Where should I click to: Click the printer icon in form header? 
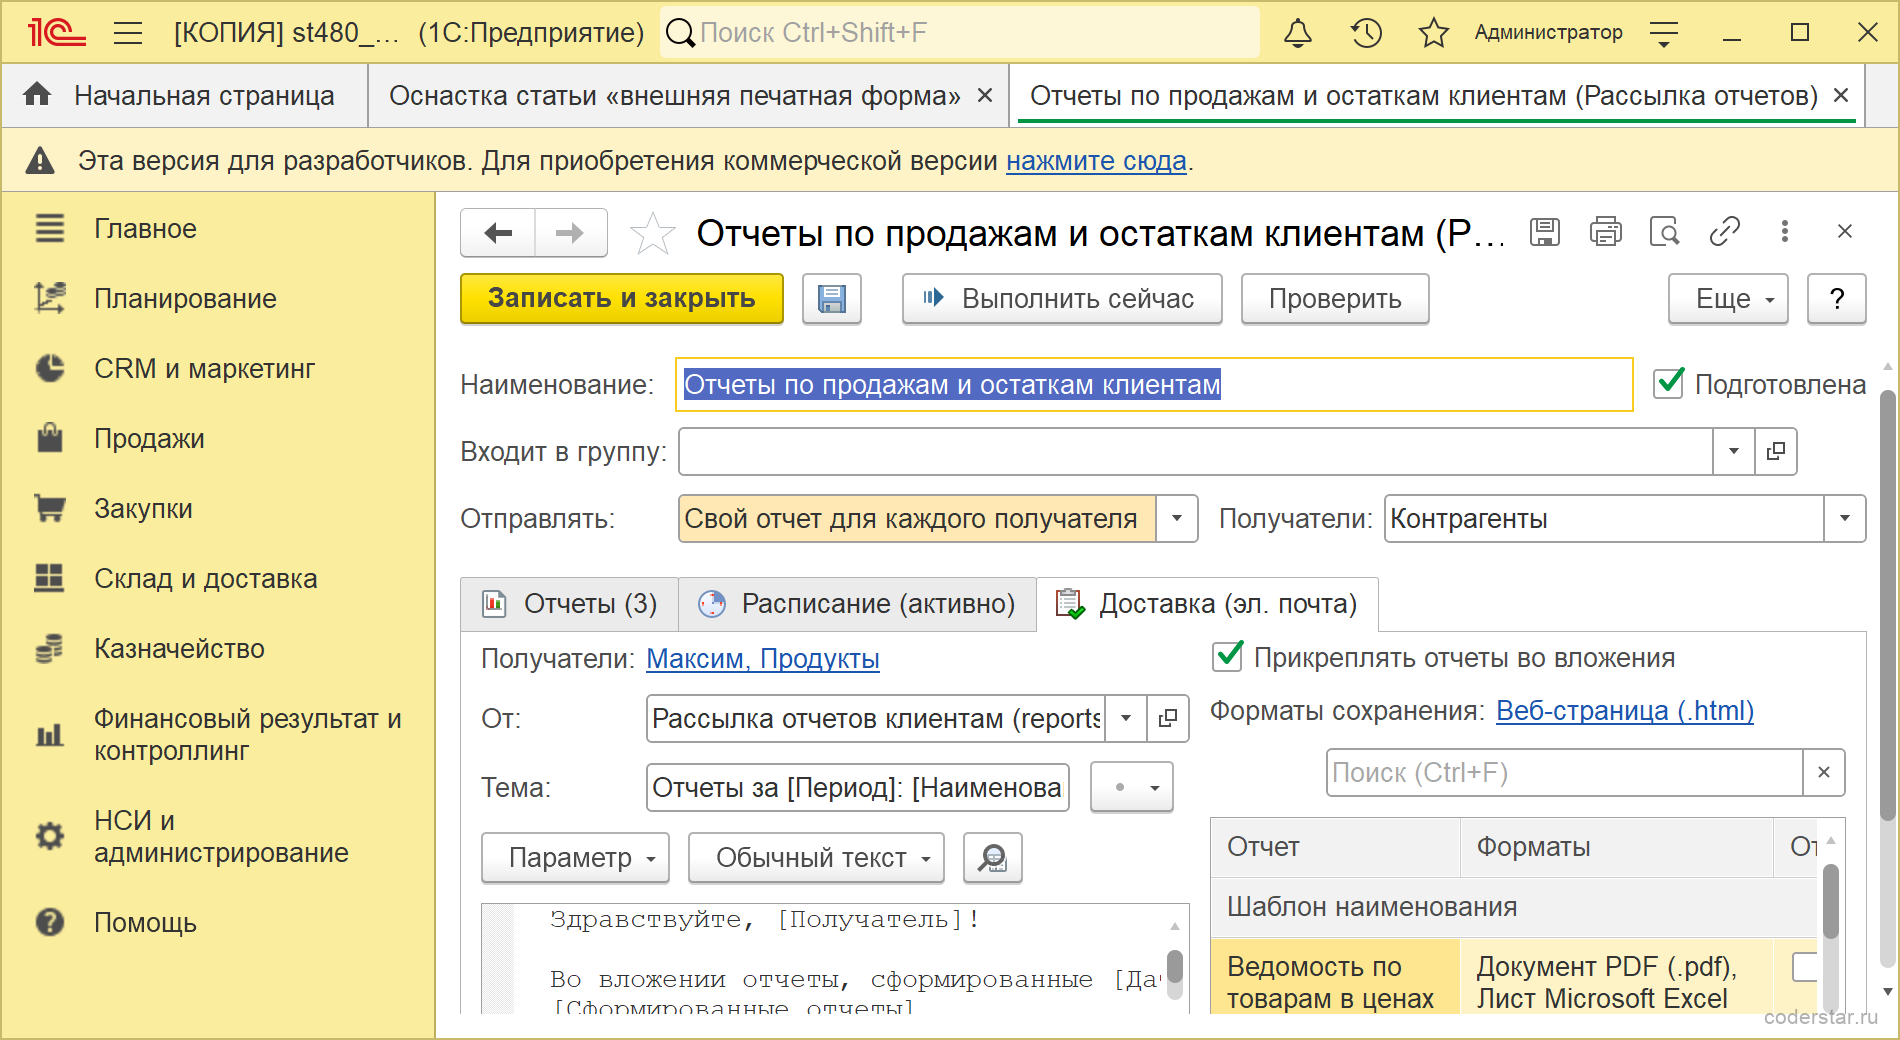[x=1605, y=232]
